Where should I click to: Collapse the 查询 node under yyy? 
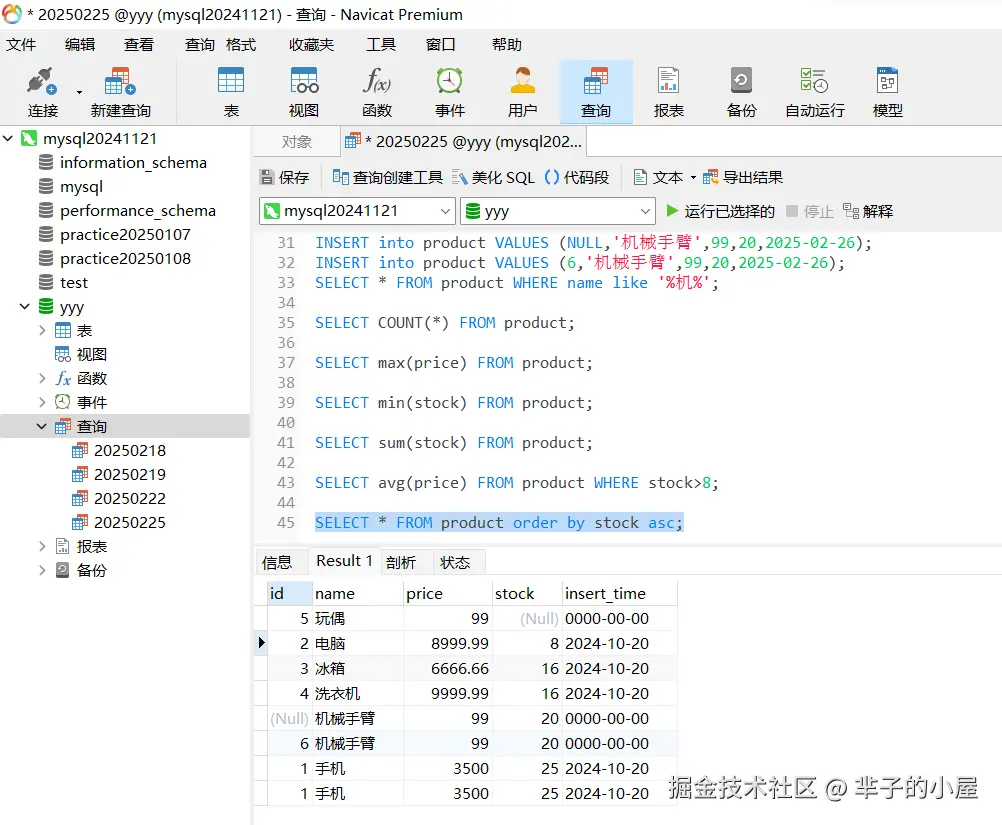click(42, 426)
